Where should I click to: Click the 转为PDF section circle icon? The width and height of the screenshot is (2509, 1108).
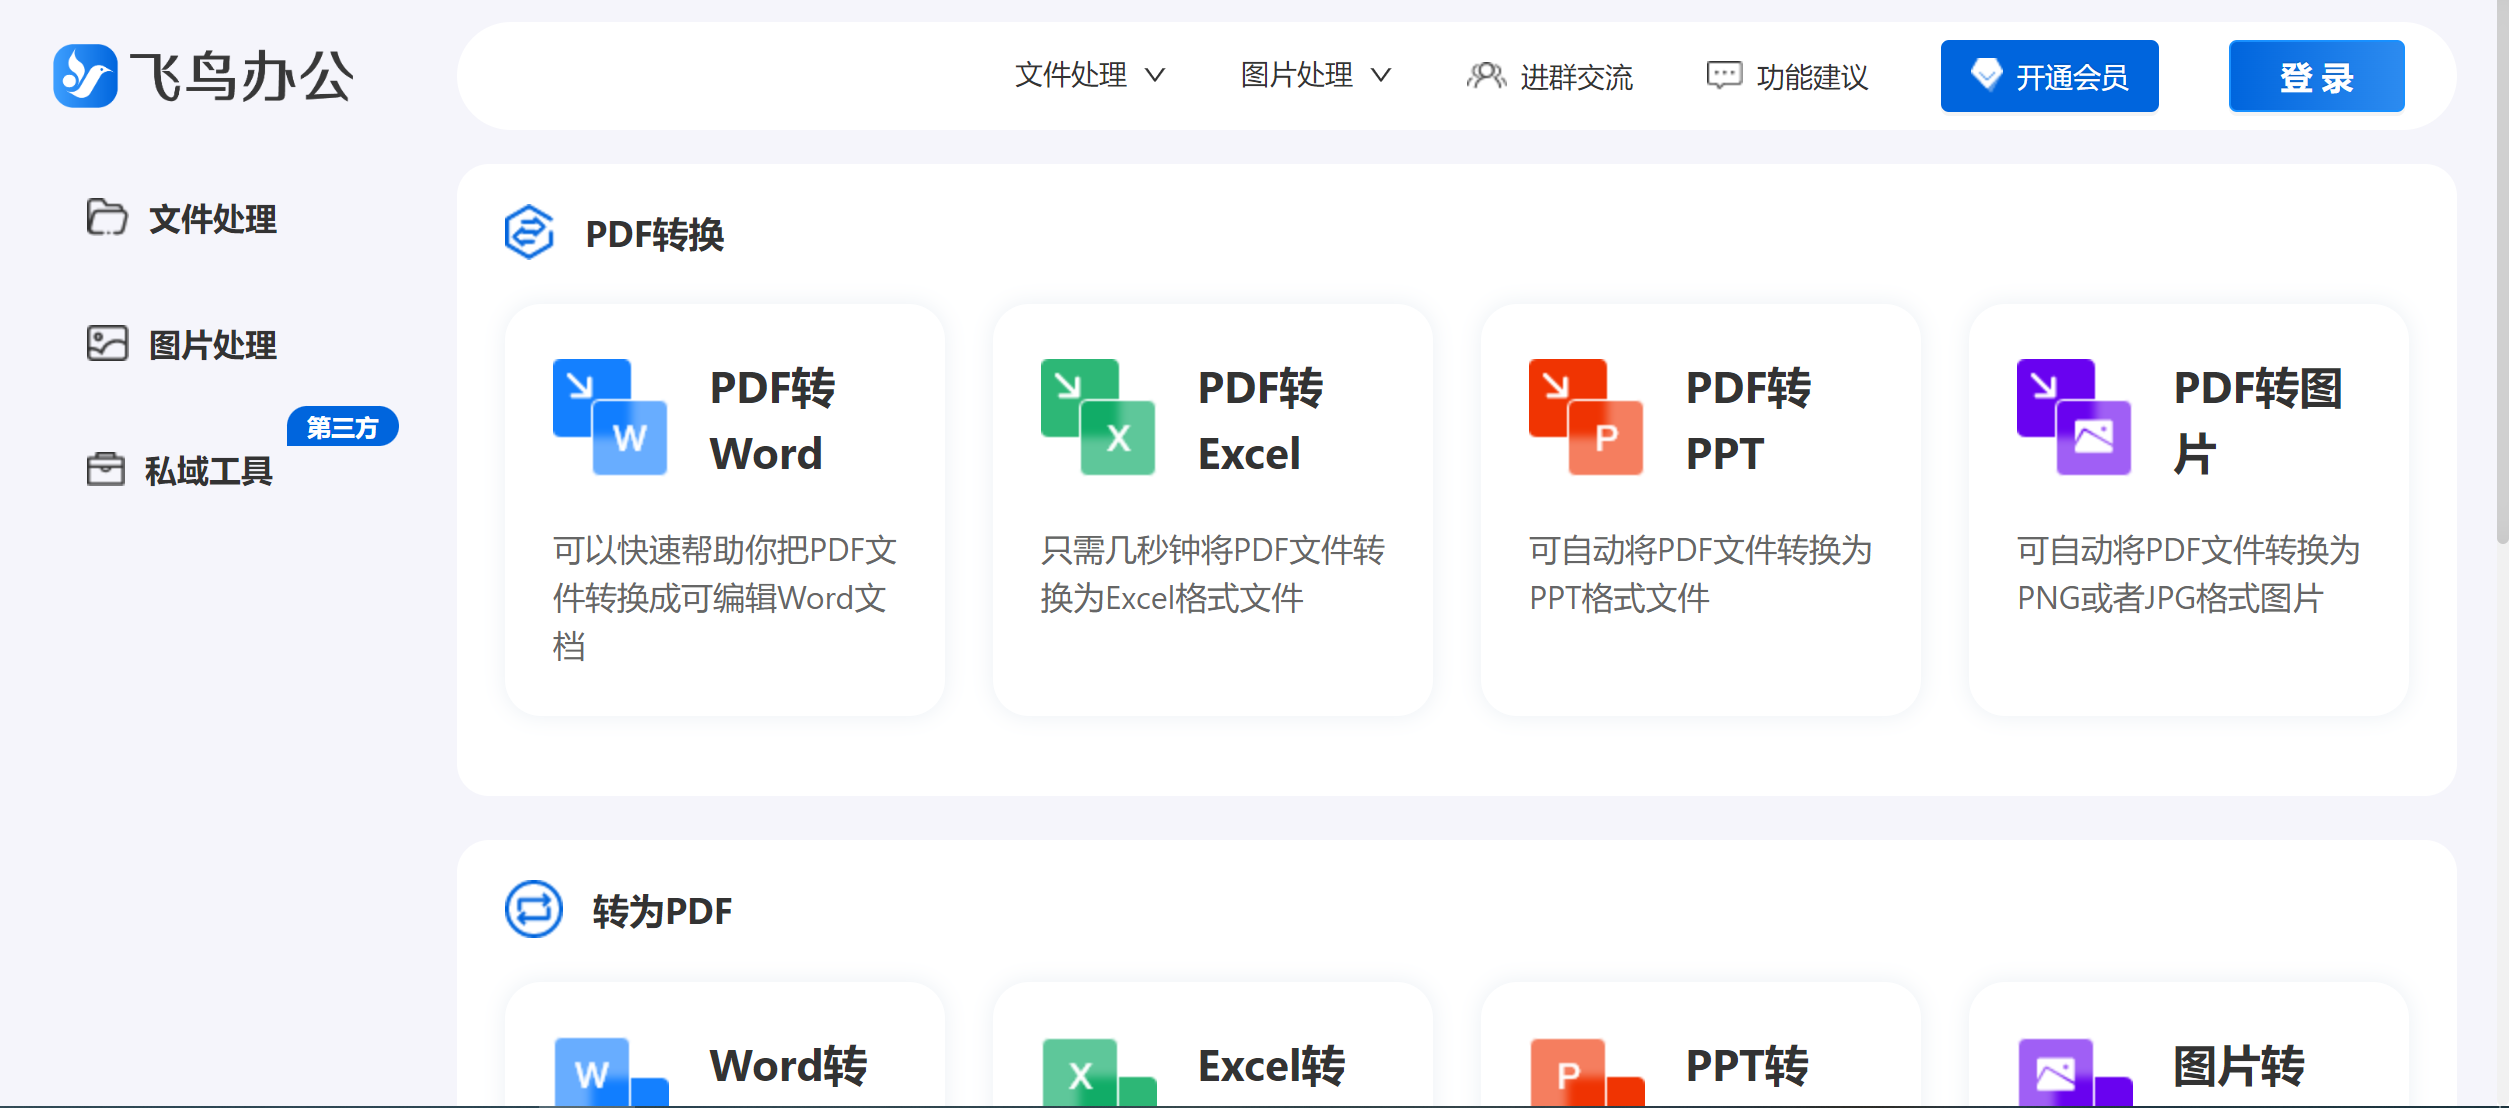(x=530, y=910)
